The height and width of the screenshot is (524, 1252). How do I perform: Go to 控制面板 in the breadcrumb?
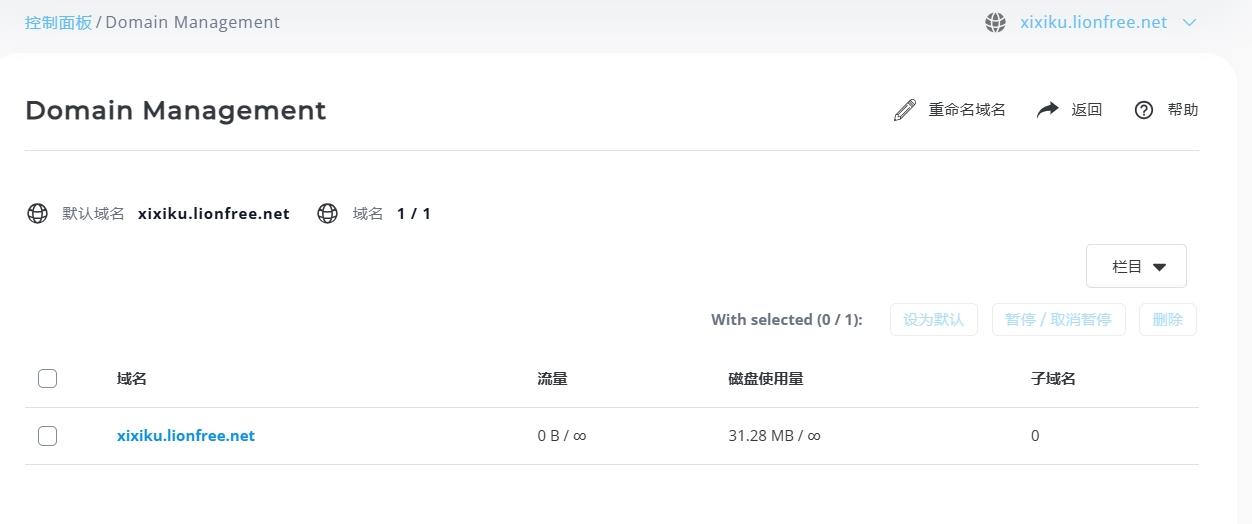58,22
